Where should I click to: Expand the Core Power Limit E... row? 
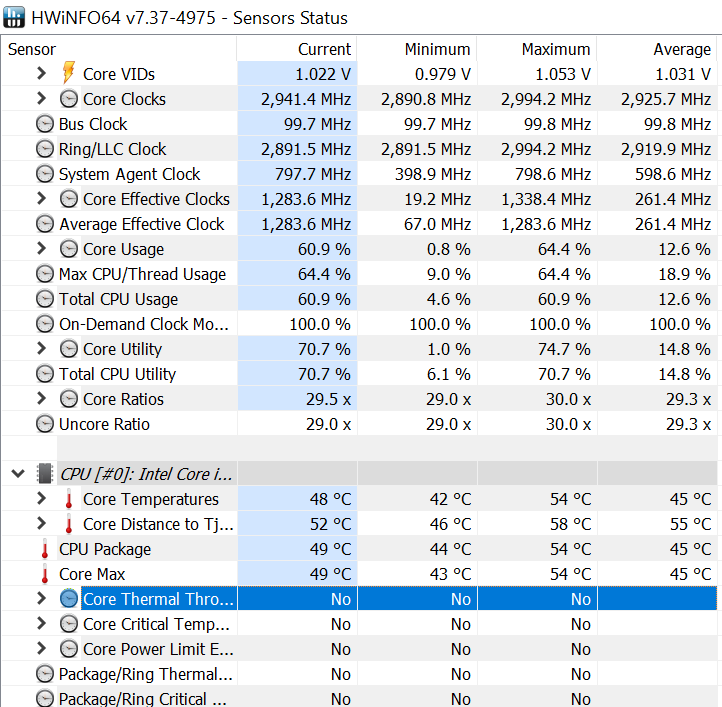[41, 648]
